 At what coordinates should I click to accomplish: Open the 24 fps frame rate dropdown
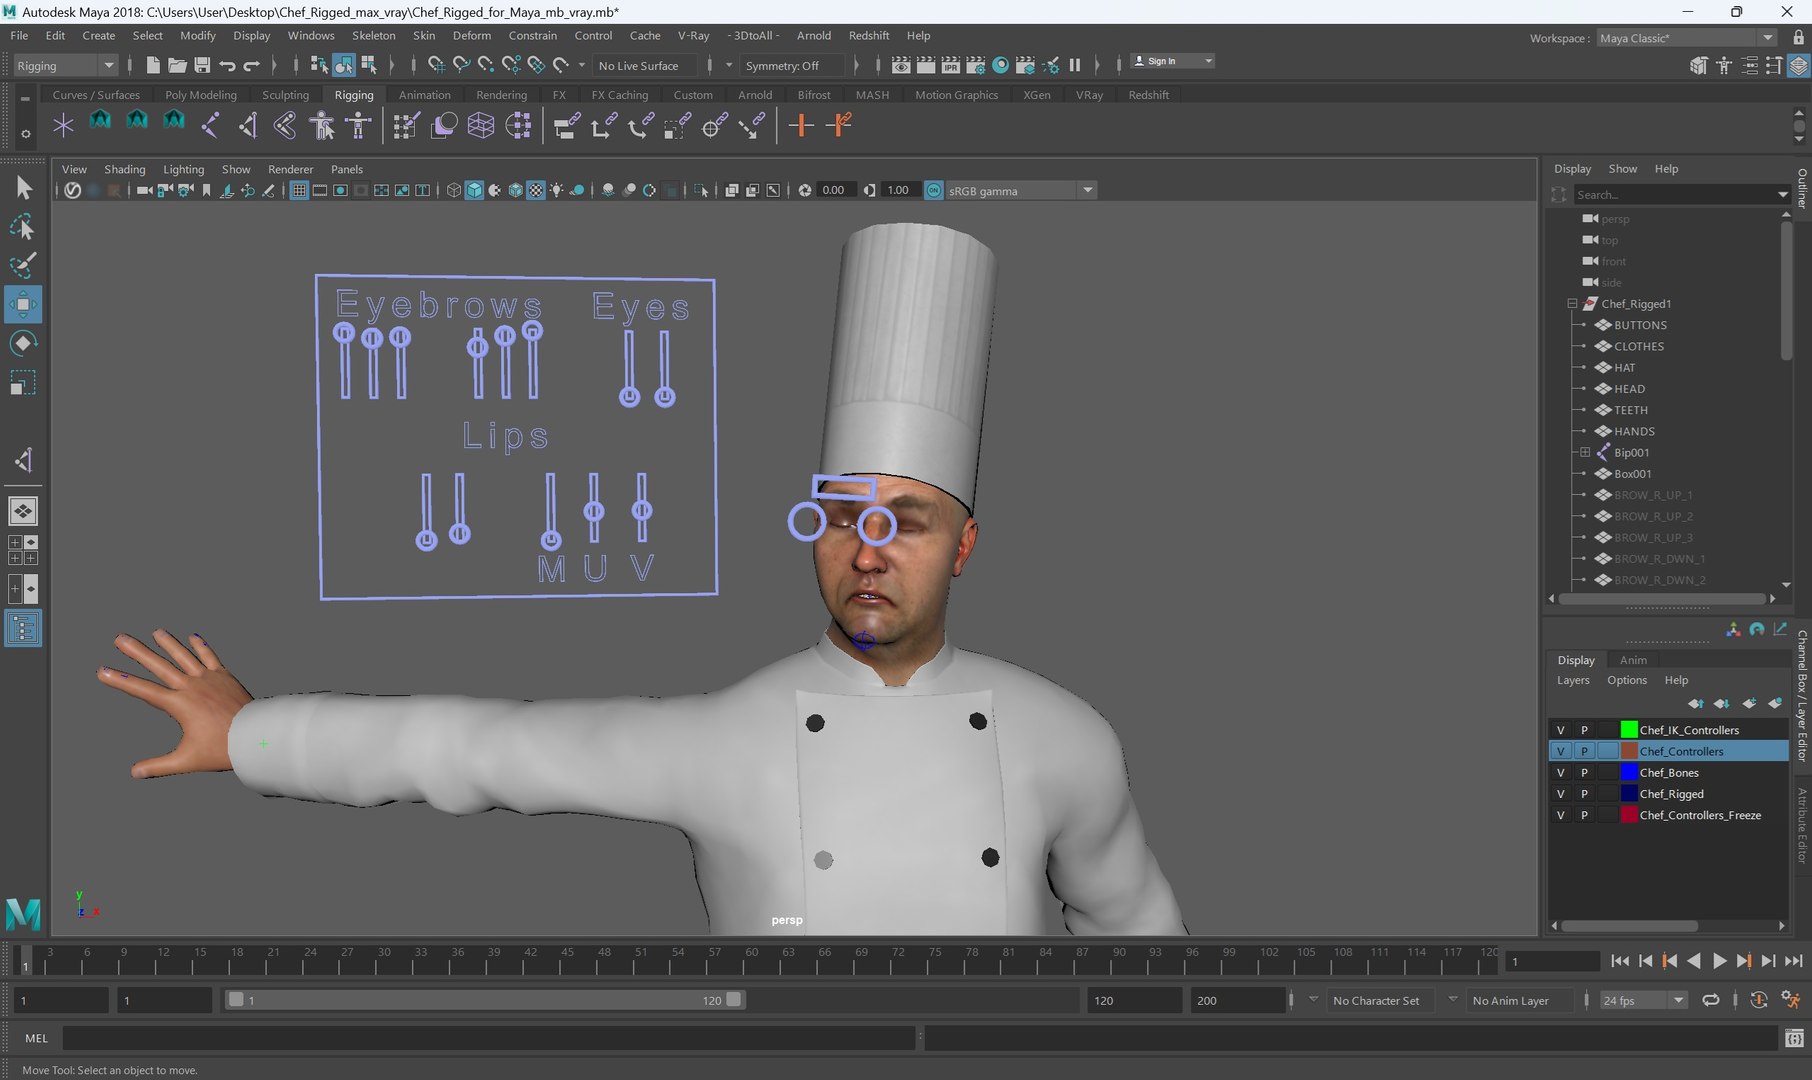tap(1643, 1000)
